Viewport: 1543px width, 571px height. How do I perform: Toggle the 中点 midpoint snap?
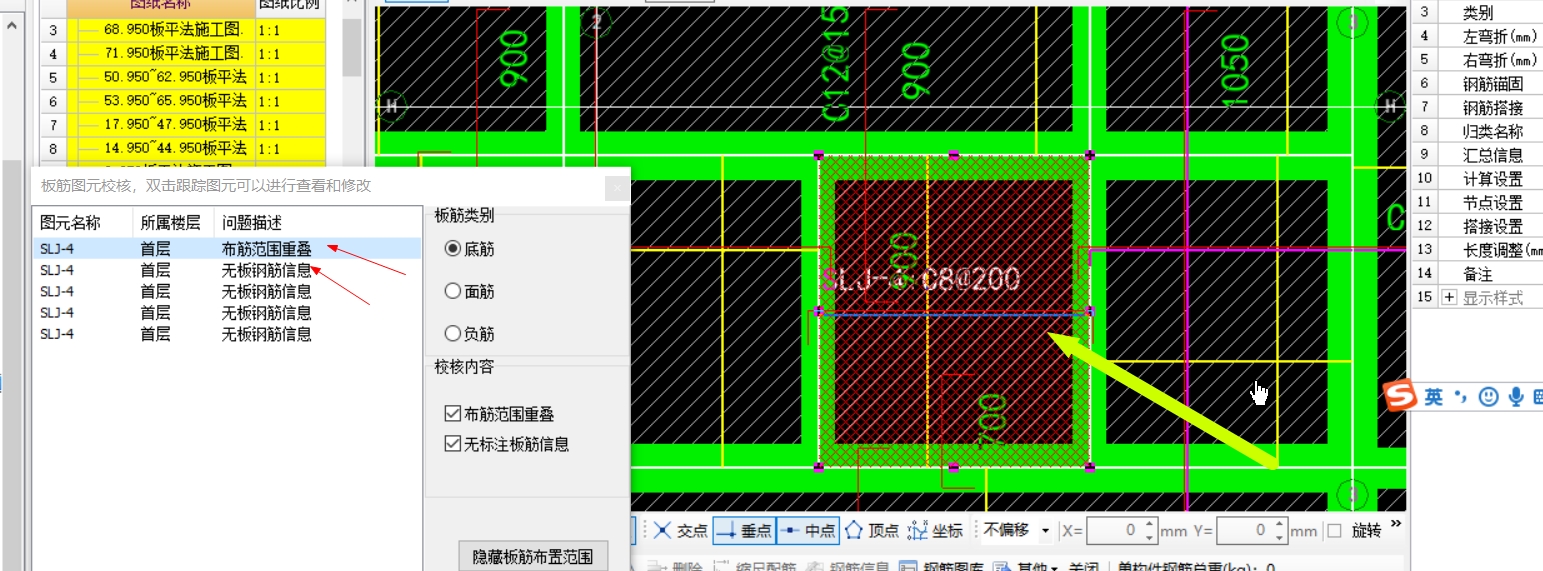[x=807, y=531]
